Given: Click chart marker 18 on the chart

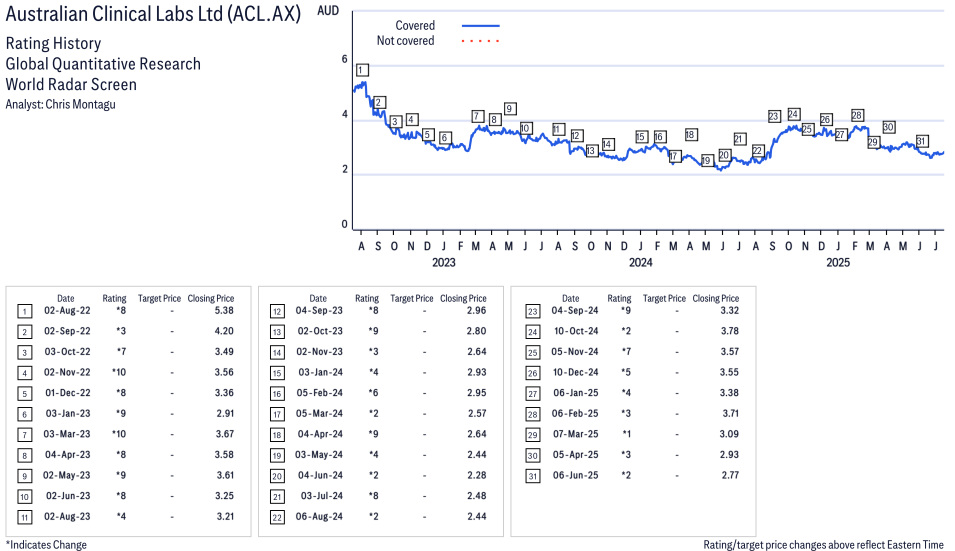Looking at the screenshot, I should tap(690, 135).
